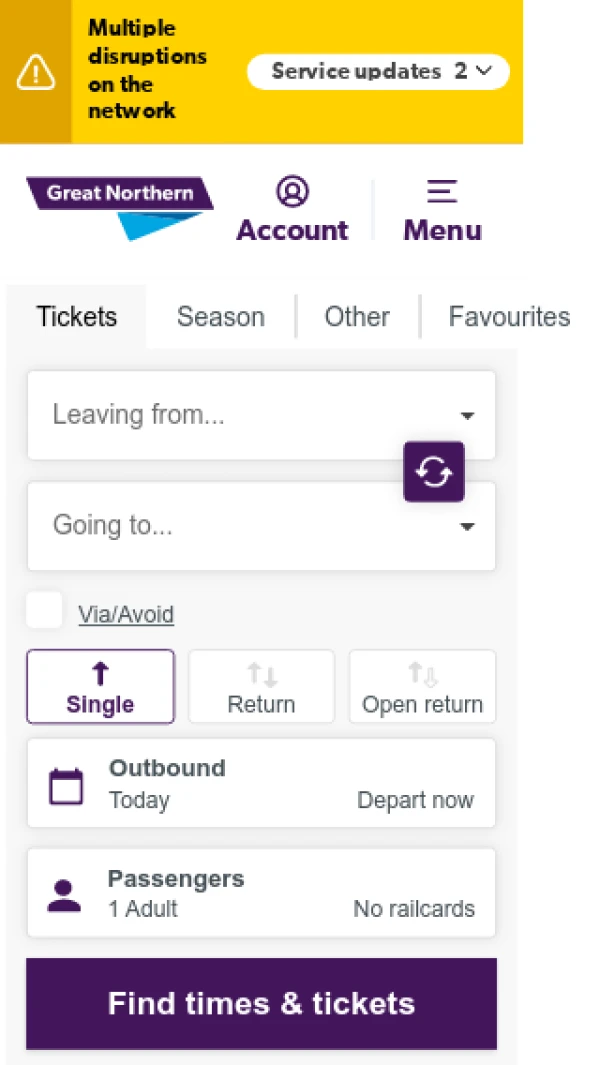Select the Open return journey option
Viewport: 600px width, 1065px height.
pyautogui.click(x=423, y=687)
